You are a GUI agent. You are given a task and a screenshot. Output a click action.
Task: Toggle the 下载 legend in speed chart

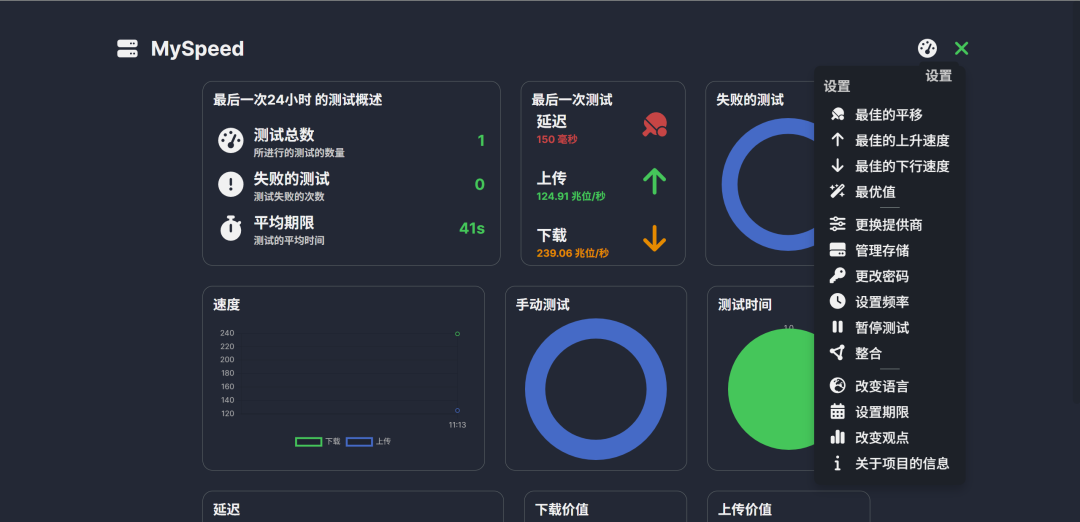[318, 441]
